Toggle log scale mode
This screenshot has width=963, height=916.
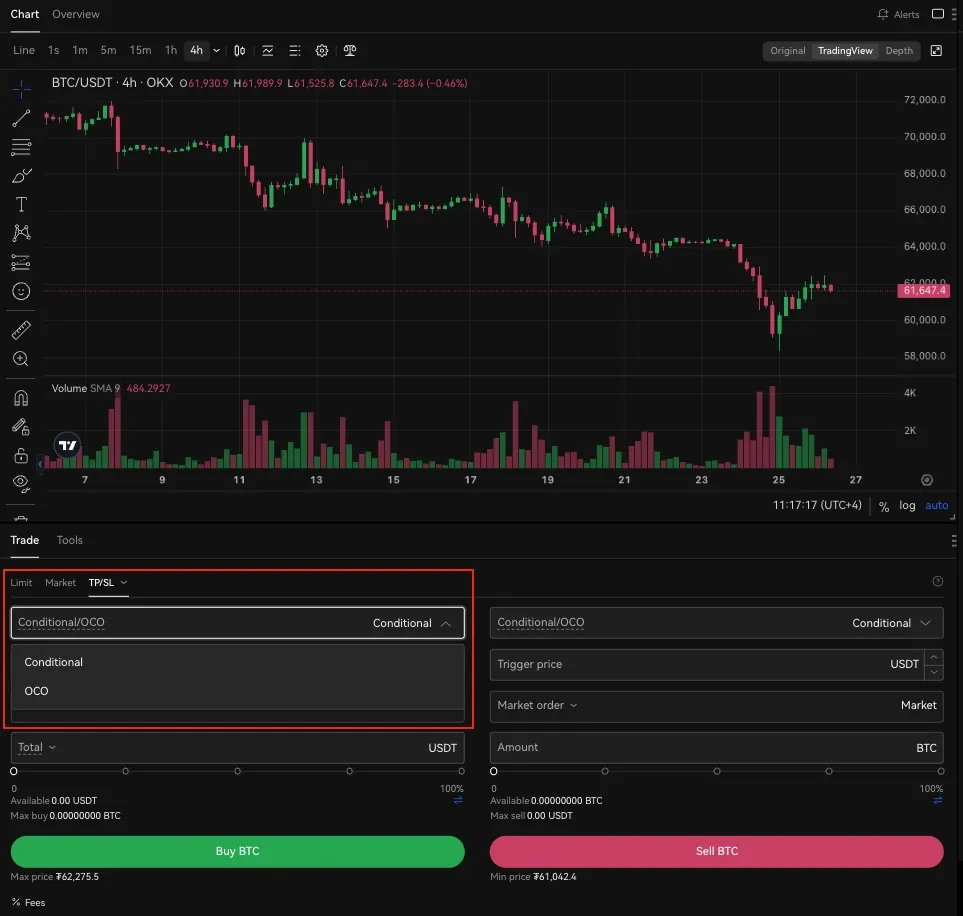[907, 505]
